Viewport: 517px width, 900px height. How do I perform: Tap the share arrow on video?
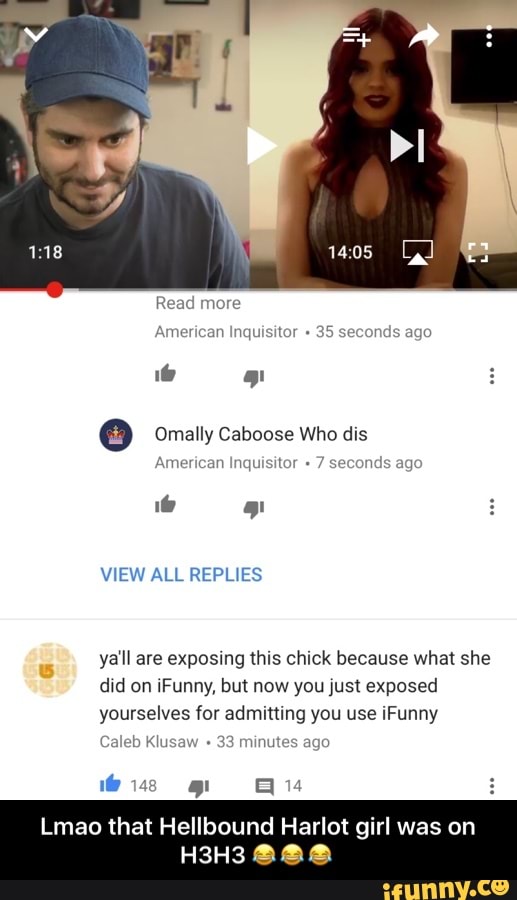tap(423, 37)
